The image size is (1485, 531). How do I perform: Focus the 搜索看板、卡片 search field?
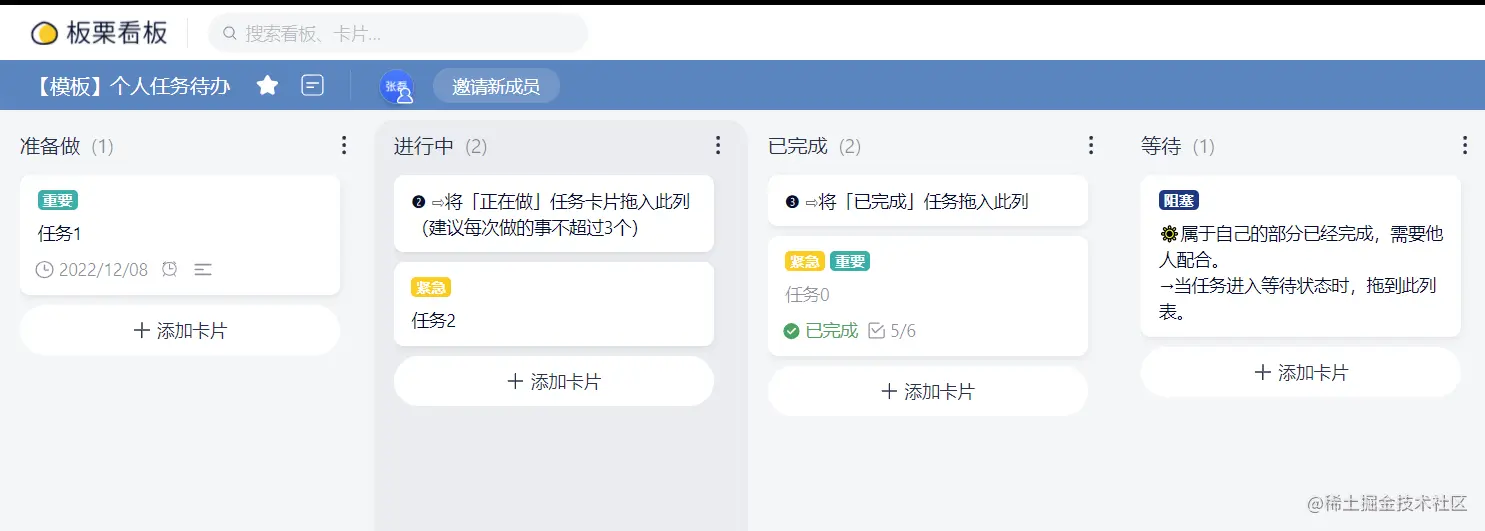click(x=398, y=33)
